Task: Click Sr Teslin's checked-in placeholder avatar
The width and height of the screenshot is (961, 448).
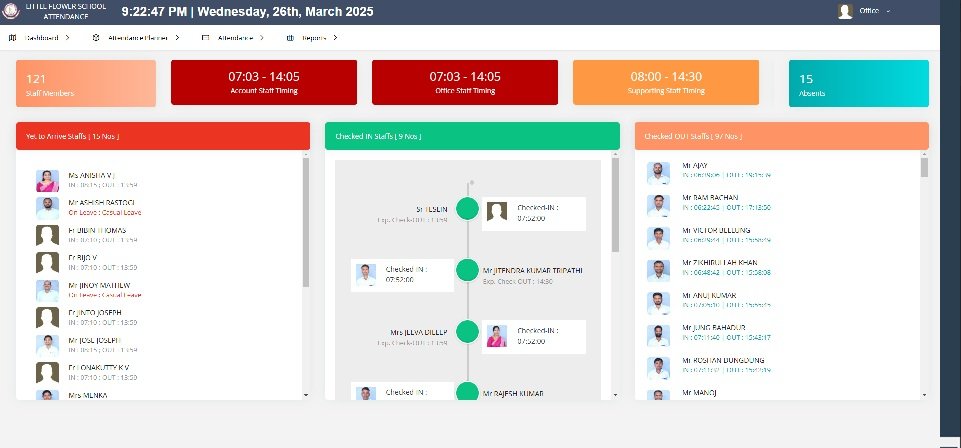Action: (x=496, y=212)
